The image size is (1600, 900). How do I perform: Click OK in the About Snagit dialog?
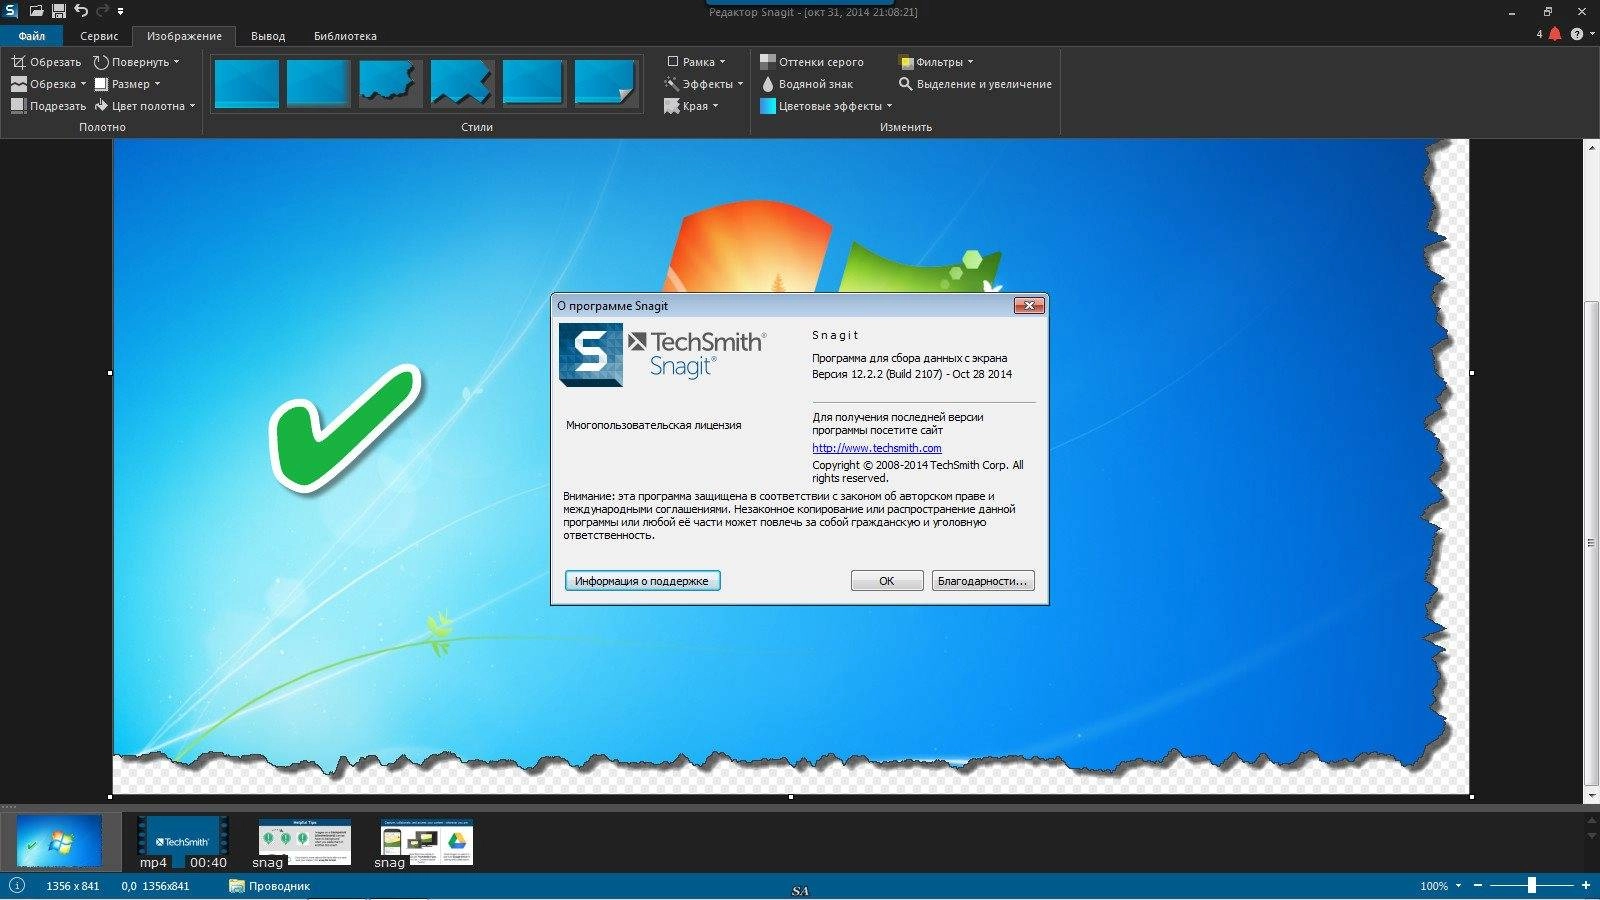click(887, 581)
